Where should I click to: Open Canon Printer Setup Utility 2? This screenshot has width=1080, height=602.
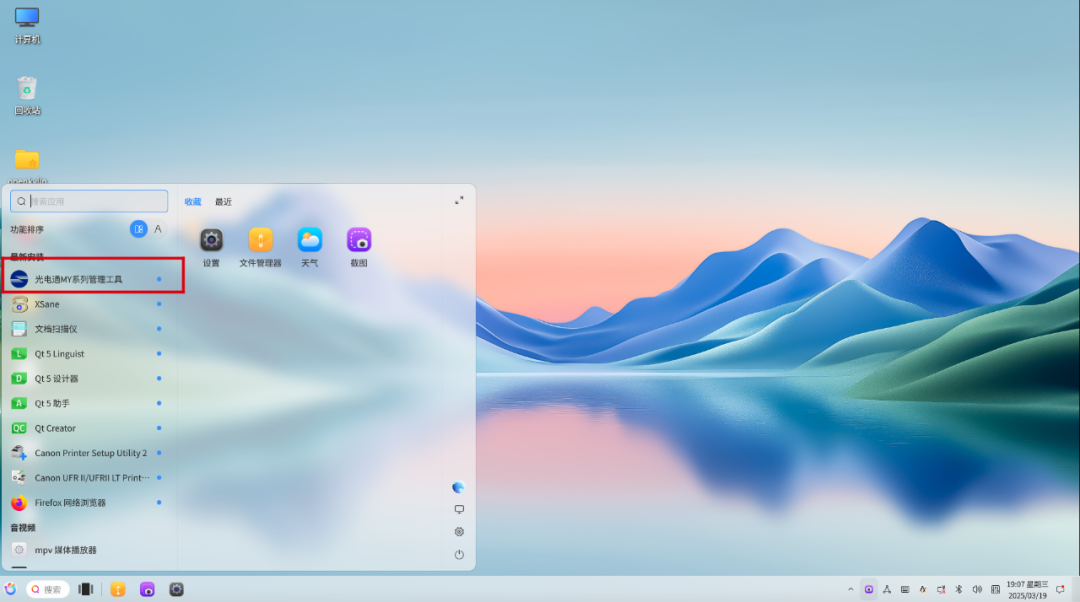[90, 453]
